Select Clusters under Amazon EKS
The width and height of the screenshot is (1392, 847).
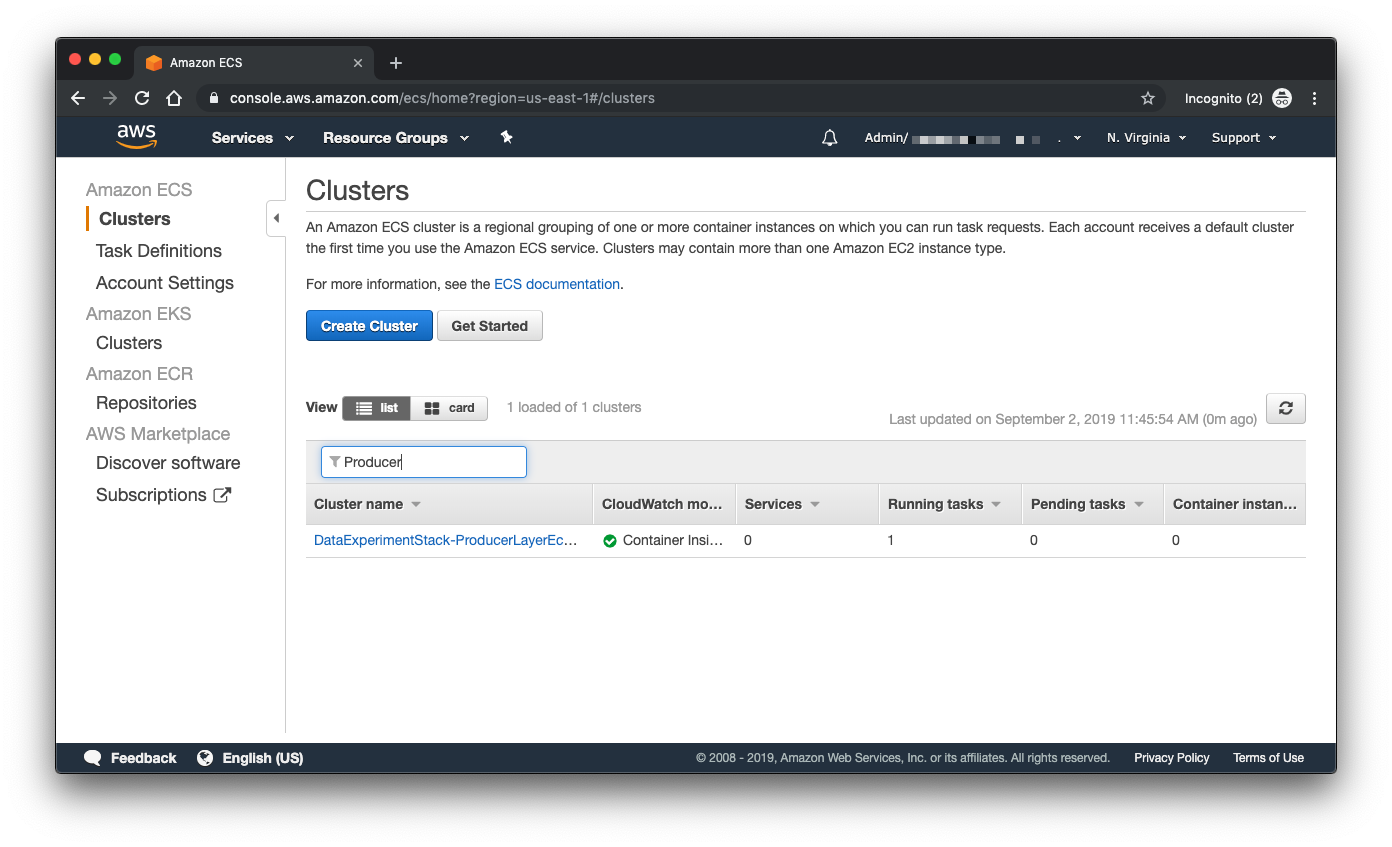tap(129, 343)
